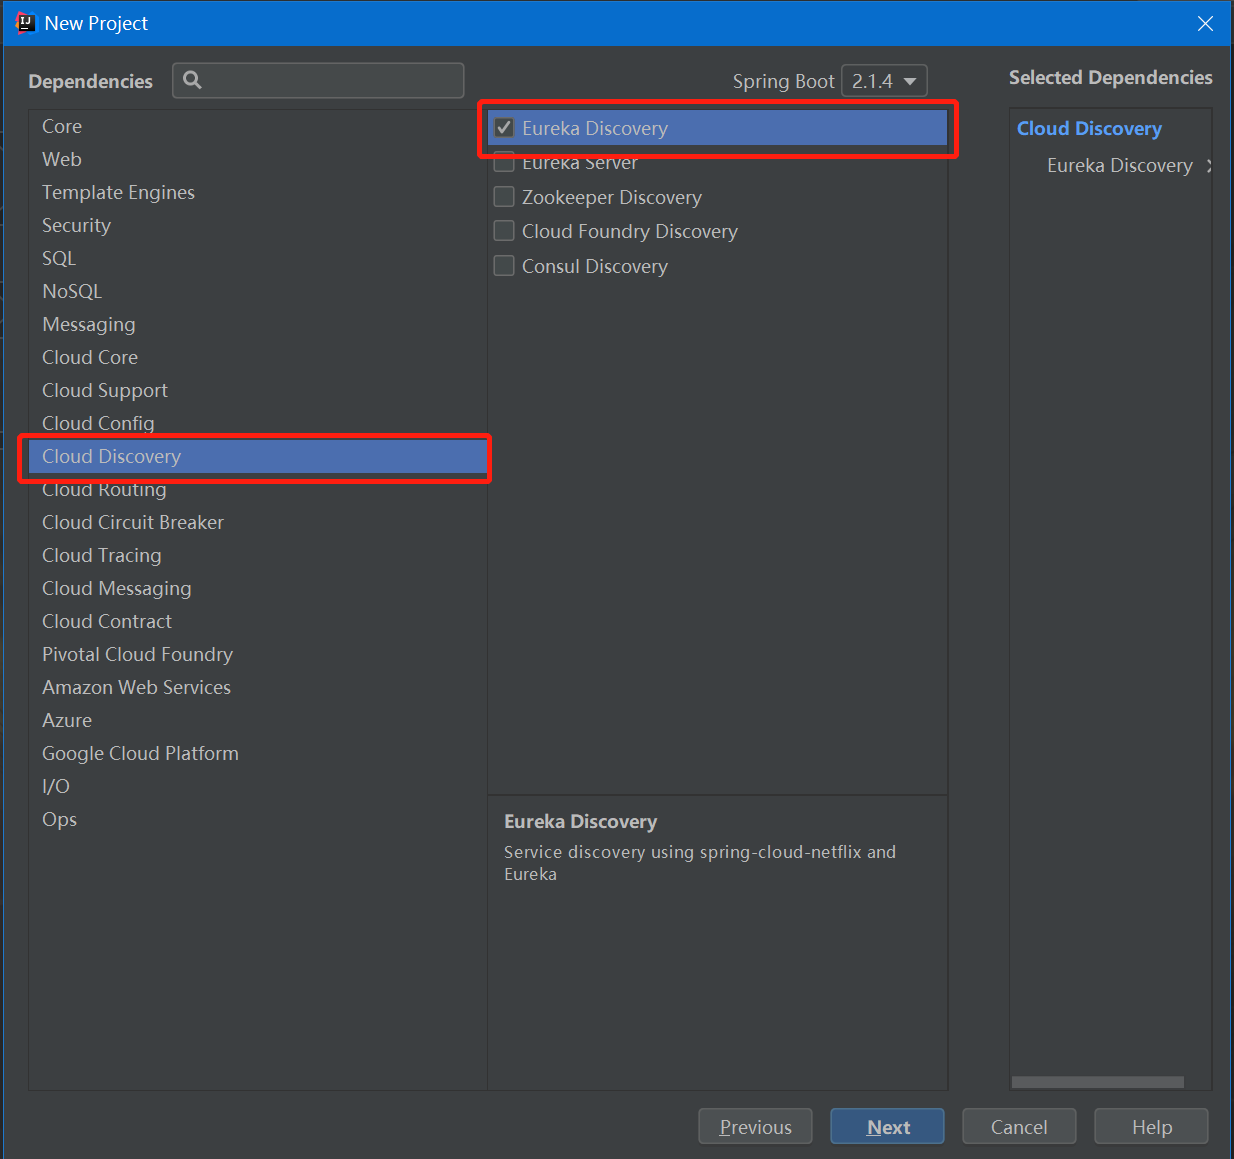
Task: Select the NoSQL category
Action: [x=258, y=291]
